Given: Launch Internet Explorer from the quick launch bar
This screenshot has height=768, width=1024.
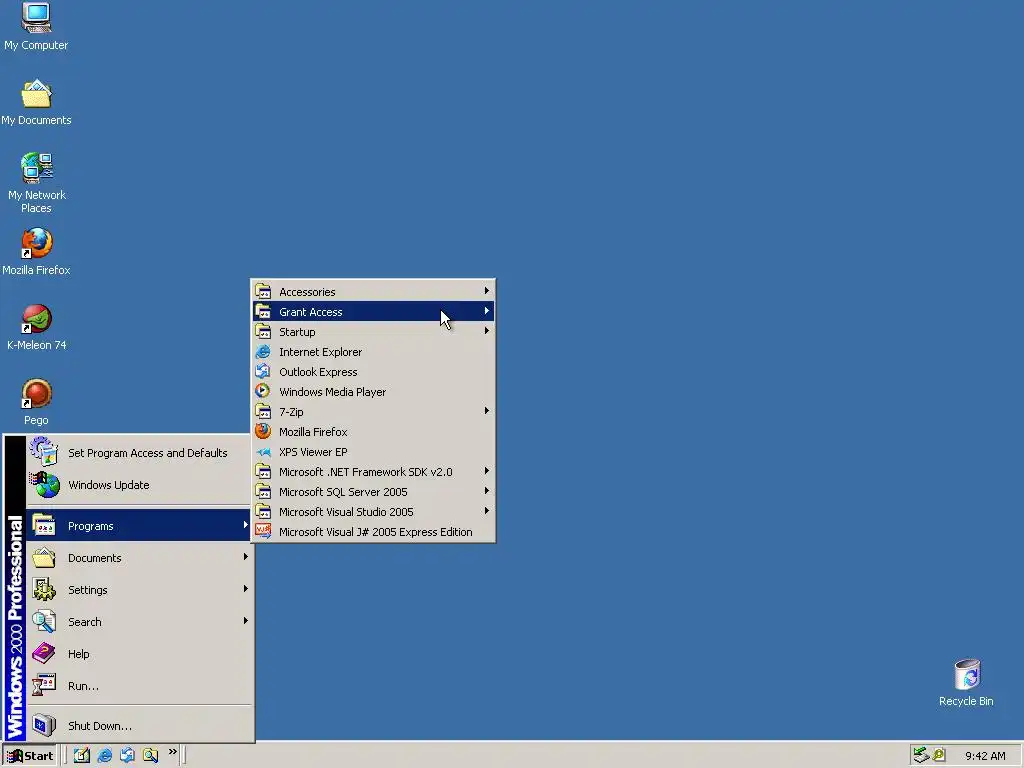Looking at the screenshot, I should tap(104, 755).
